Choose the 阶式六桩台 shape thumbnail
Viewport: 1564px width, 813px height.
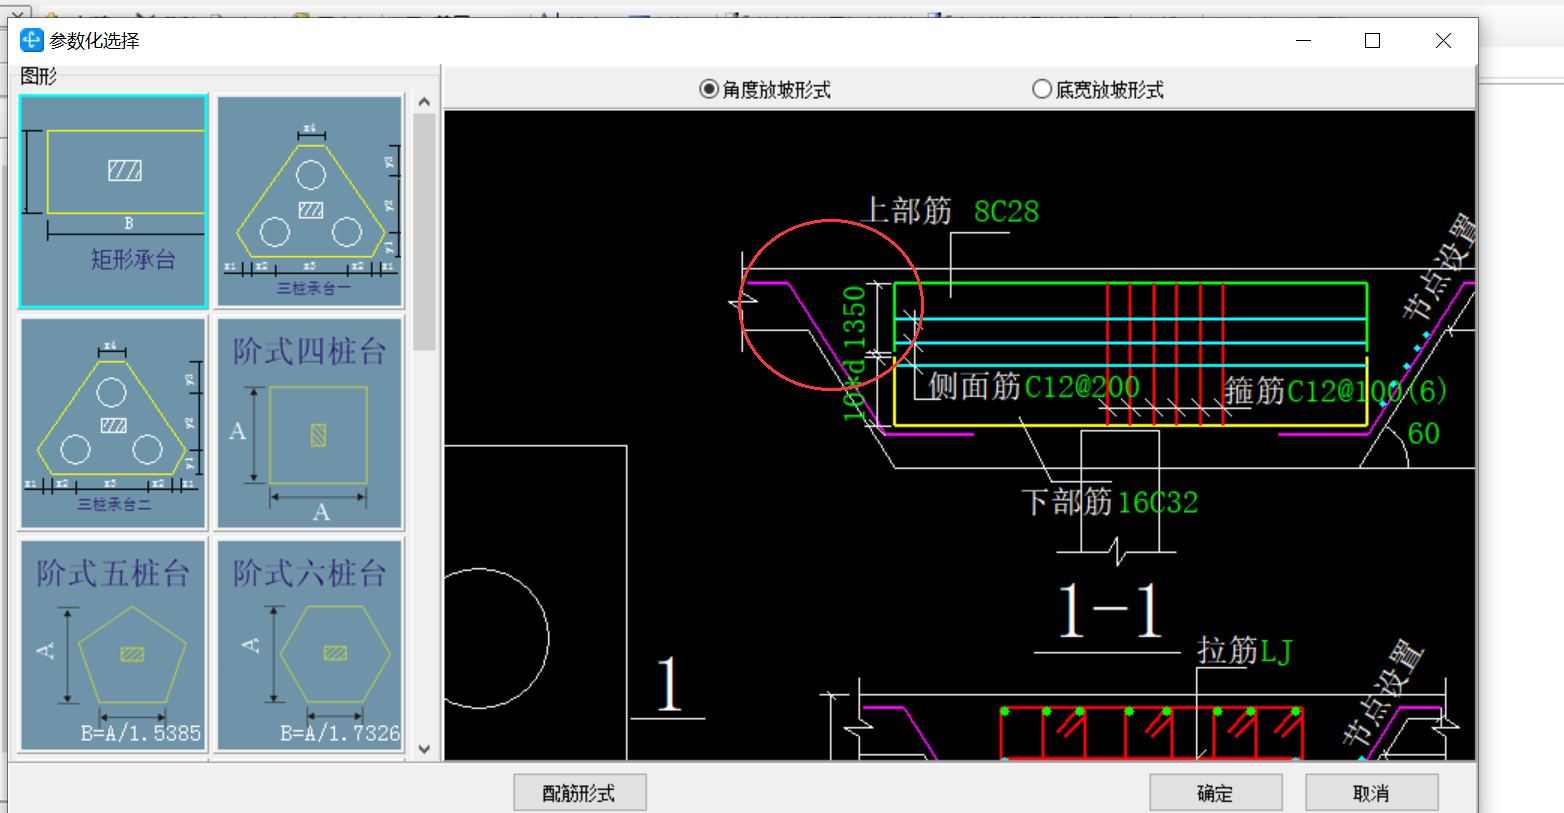pos(310,645)
